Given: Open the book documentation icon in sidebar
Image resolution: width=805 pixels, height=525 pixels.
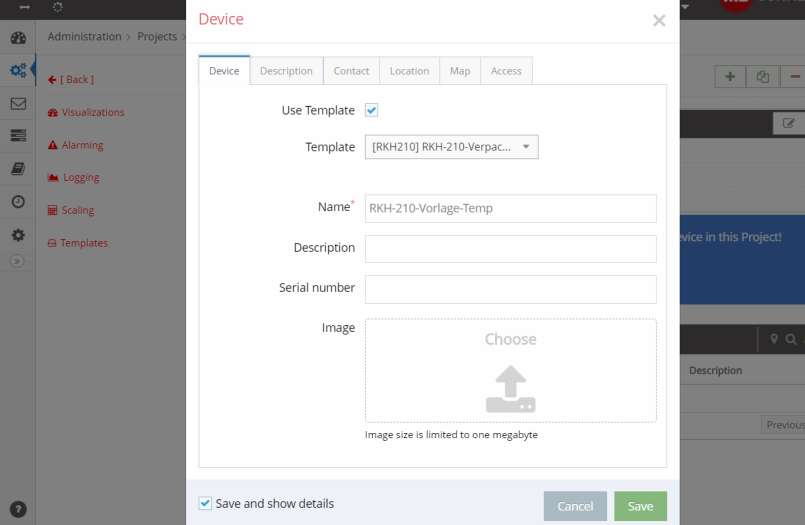Looking at the screenshot, I should [x=17, y=169].
